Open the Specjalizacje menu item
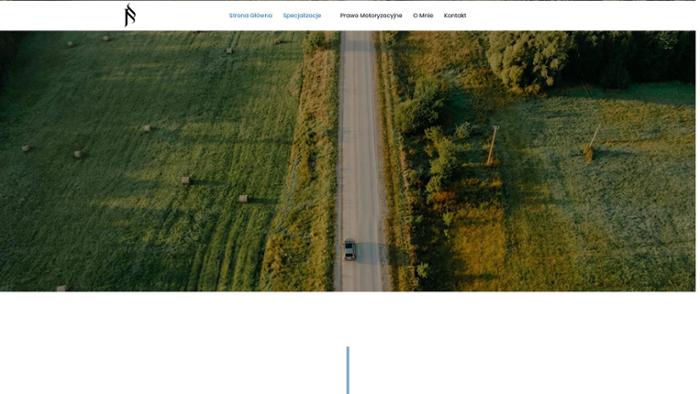Screen dimensions: 700x394 click(302, 16)
